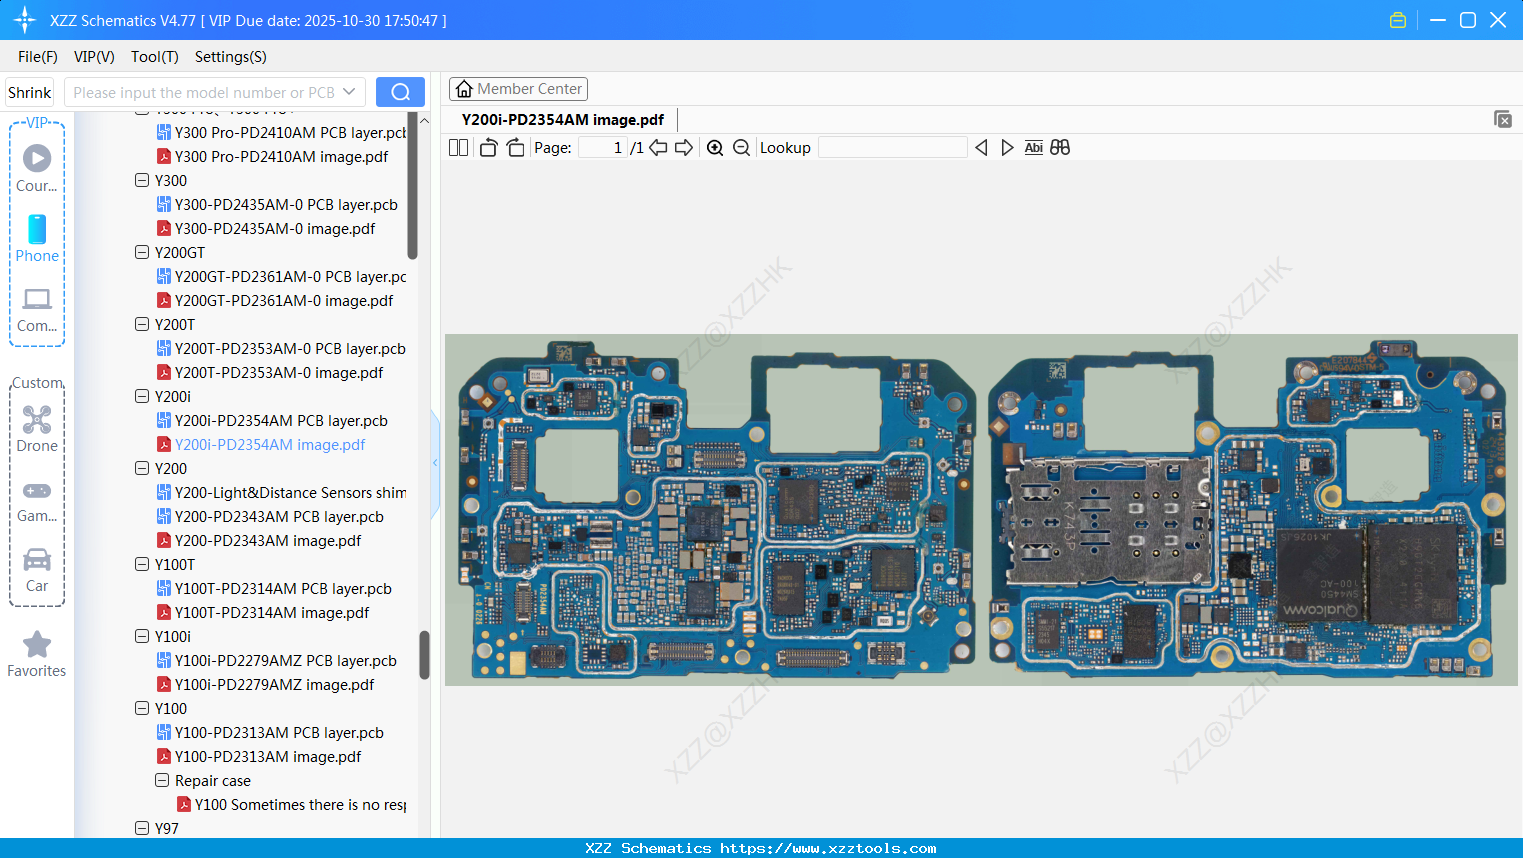Image resolution: width=1523 pixels, height=858 pixels.
Task: Enable dual-page split view
Action: click(x=458, y=147)
